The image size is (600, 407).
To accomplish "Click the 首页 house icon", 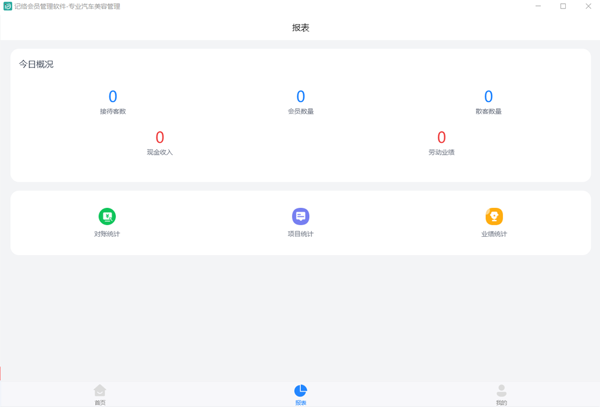I will pos(100,390).
